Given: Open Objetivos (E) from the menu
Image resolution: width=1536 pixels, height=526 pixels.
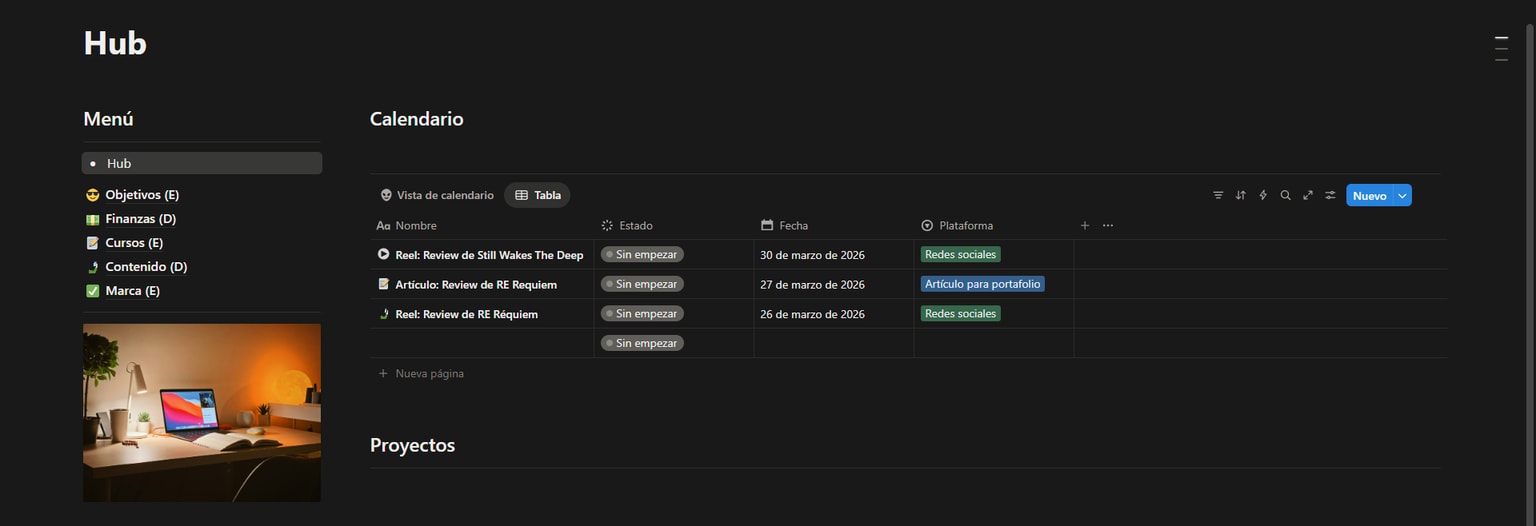Looking at the screenshot, I should coord(142,195).
